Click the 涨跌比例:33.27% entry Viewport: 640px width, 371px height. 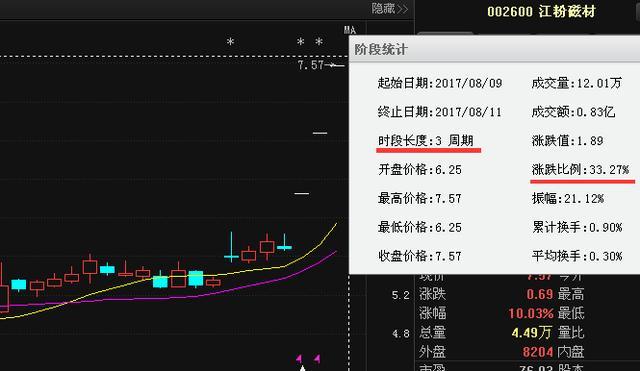[580, 169]
